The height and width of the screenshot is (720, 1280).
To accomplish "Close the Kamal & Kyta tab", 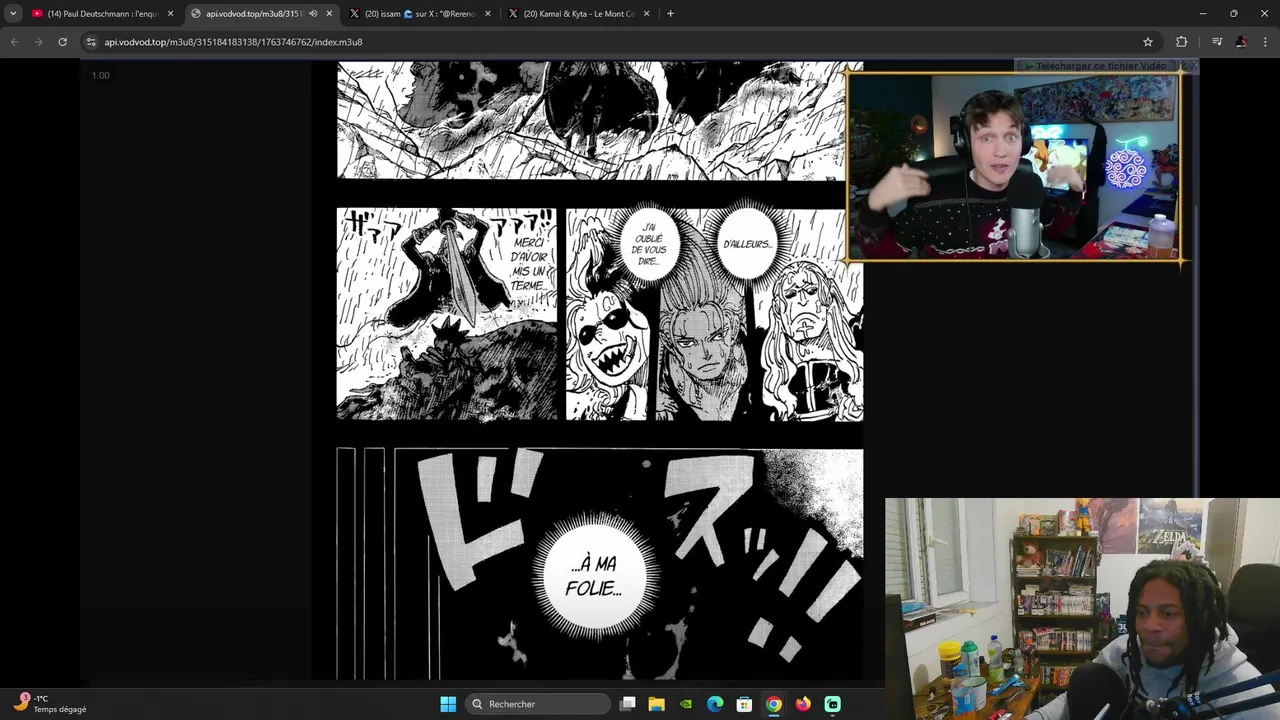I will [647, 14].
